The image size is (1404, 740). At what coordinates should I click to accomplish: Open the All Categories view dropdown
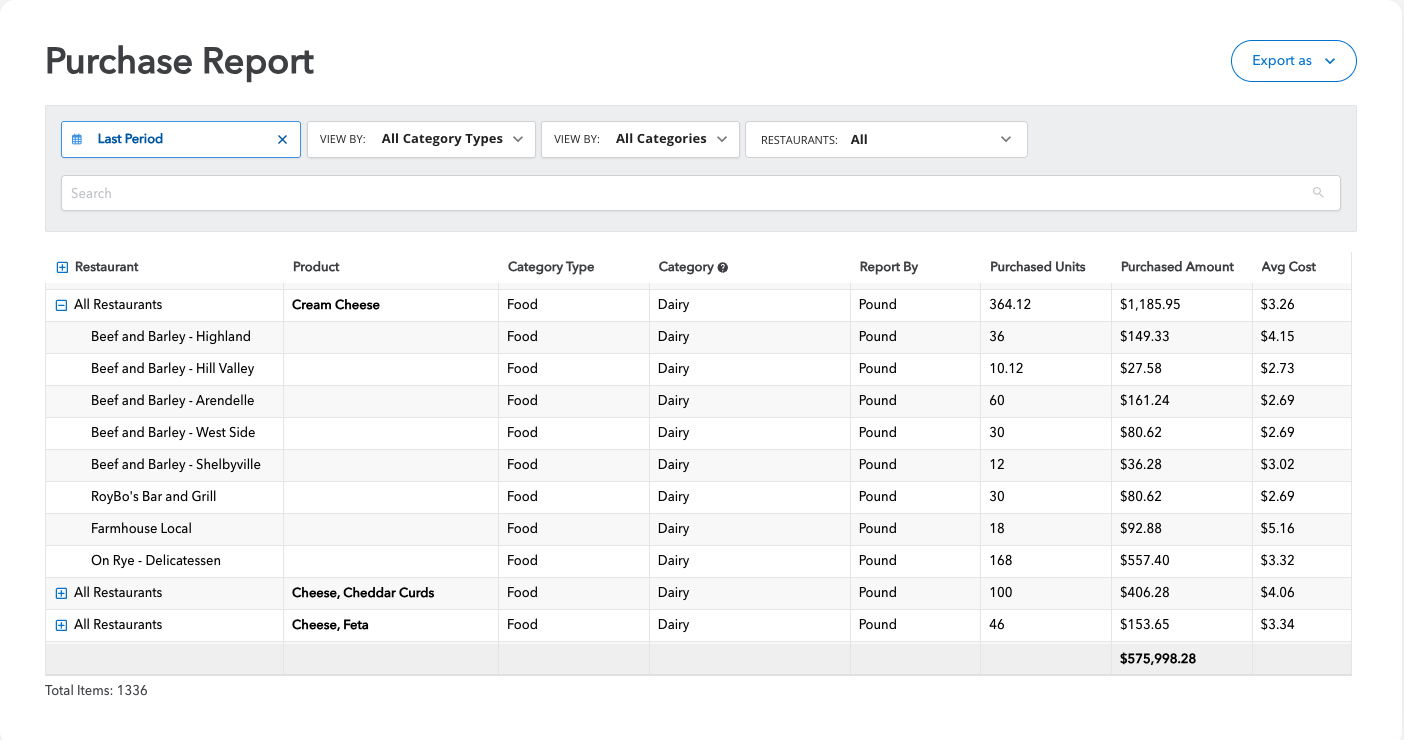click(x=640, y=139)
